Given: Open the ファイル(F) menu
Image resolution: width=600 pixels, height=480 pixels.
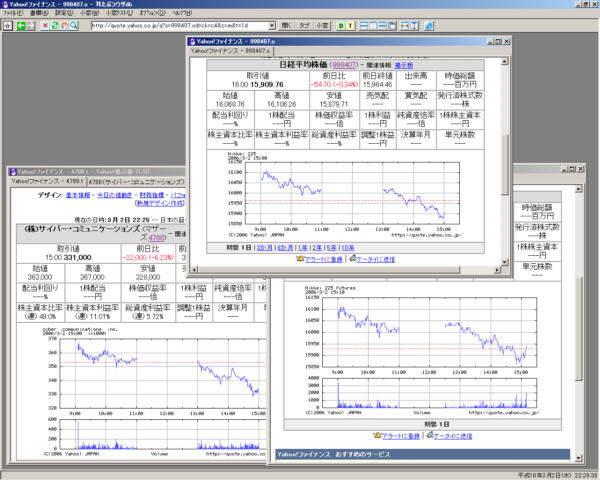Looking at the screenshot, I should click(13, 13).
